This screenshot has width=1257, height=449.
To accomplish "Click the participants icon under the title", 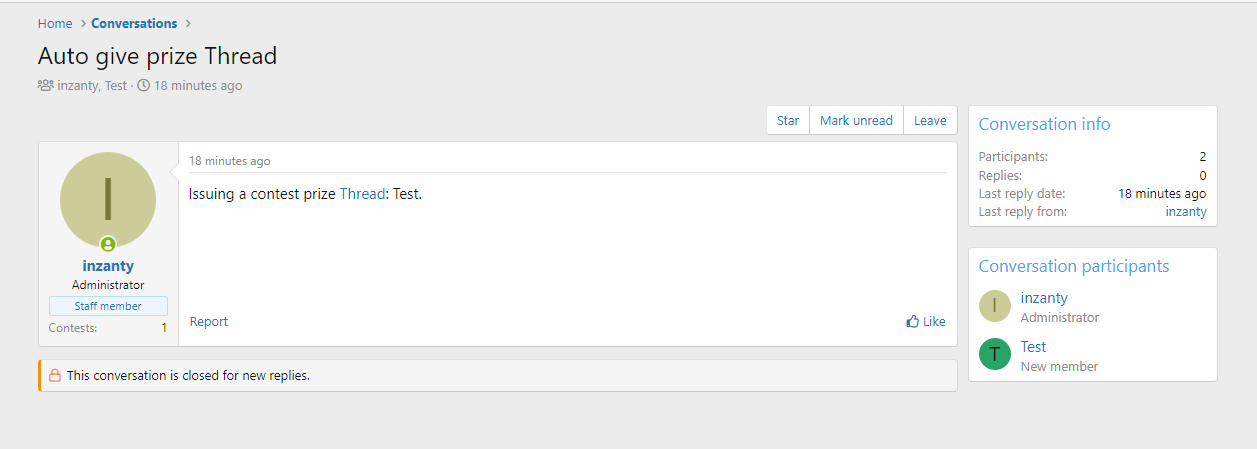I will tap(45, 86).
